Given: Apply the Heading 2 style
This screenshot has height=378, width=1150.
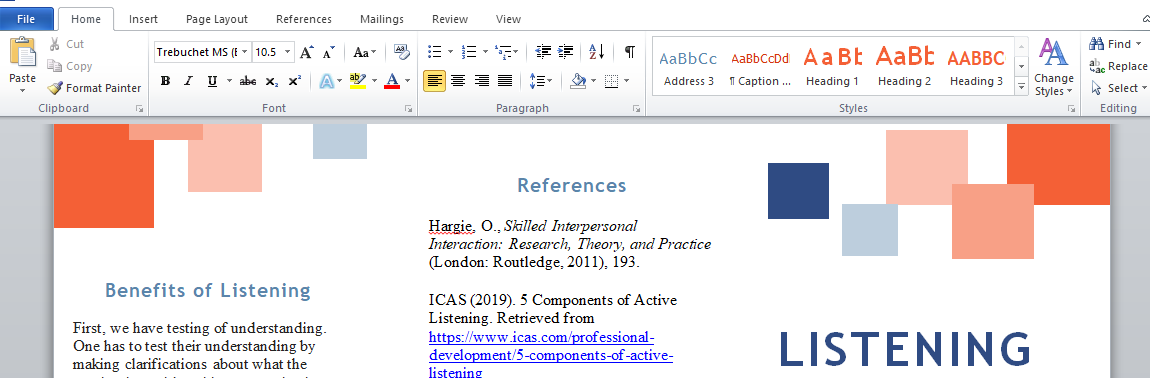Looking at the screenshot, I should click(x=904, y=67).
